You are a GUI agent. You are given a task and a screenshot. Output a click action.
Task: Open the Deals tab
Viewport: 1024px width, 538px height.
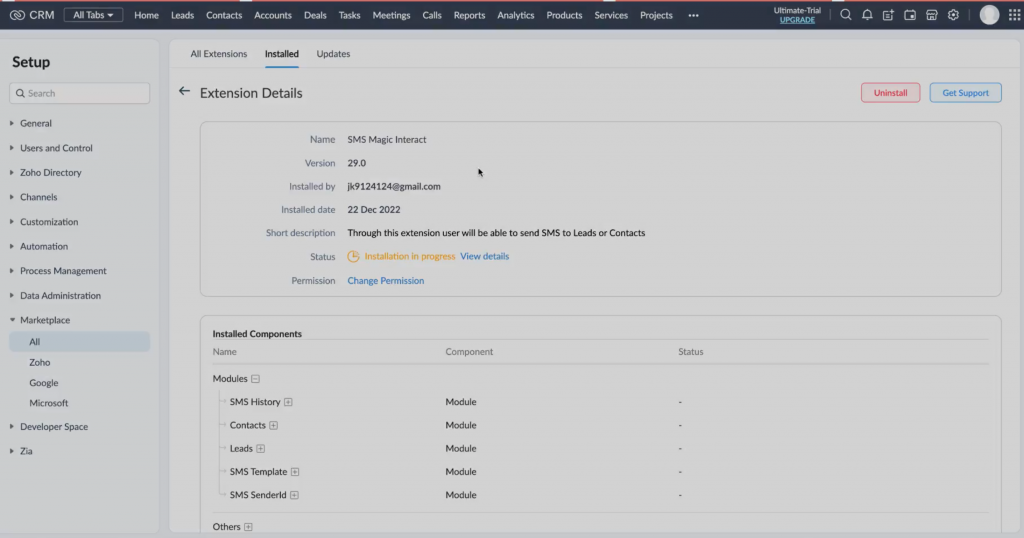(x=315, y=15)
